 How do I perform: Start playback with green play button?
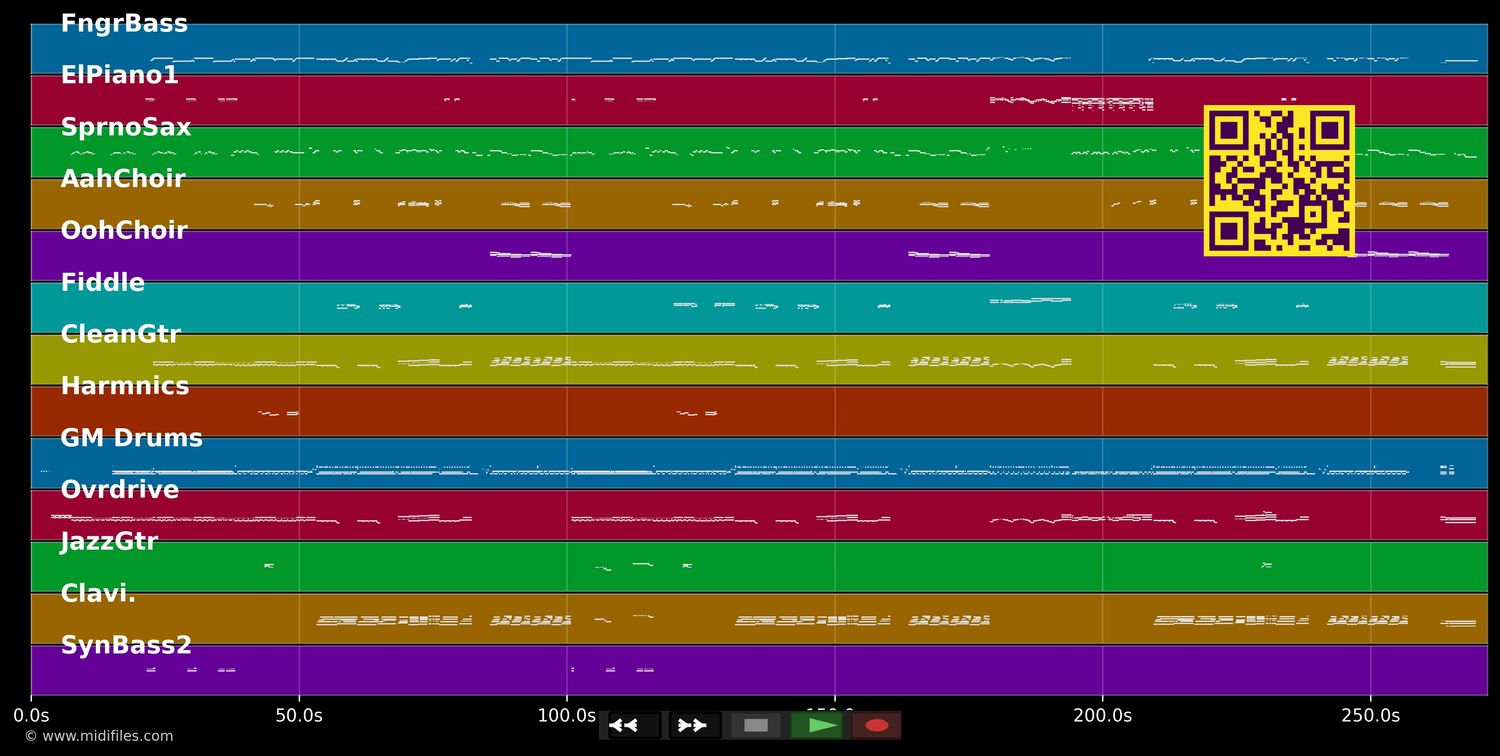[817, 725]
